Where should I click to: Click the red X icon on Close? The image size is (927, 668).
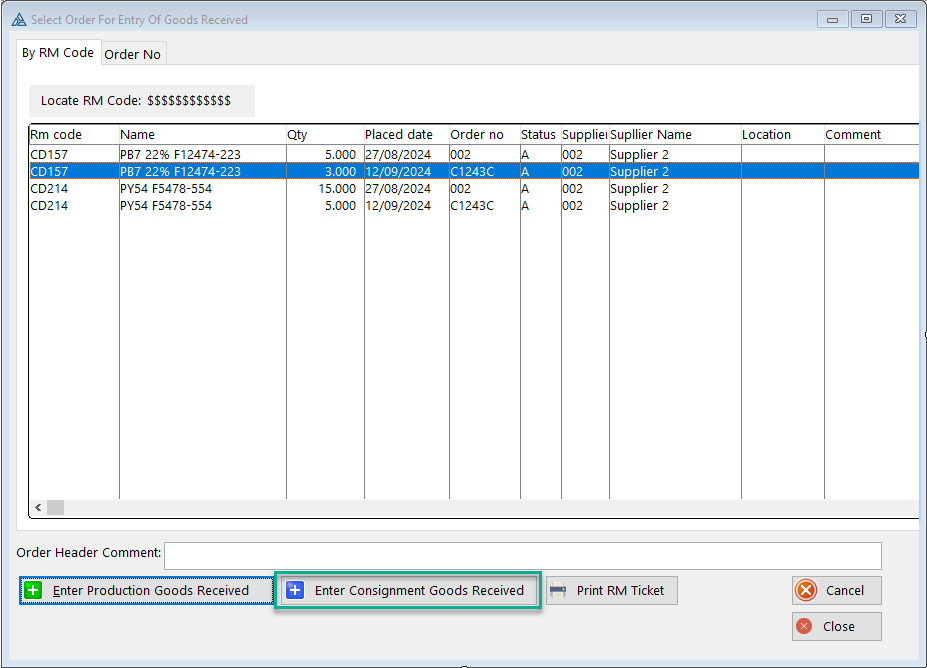click(804, 626)
